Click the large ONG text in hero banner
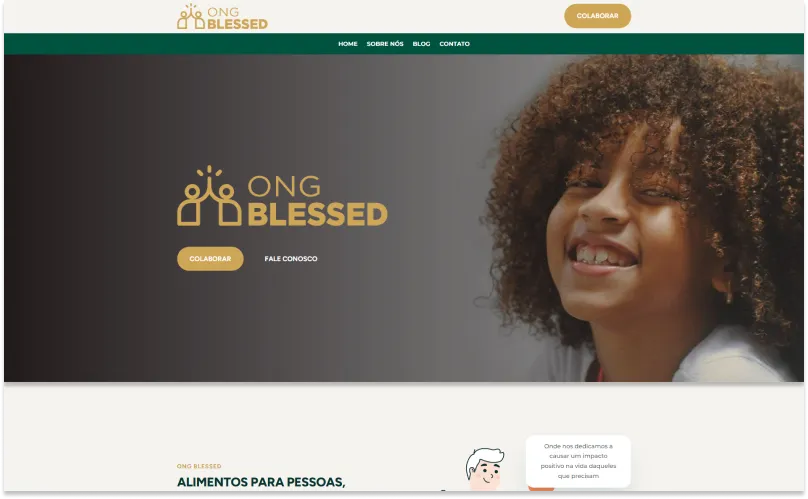The height and width of the screenshot is (499, 808). pos(284,186)
